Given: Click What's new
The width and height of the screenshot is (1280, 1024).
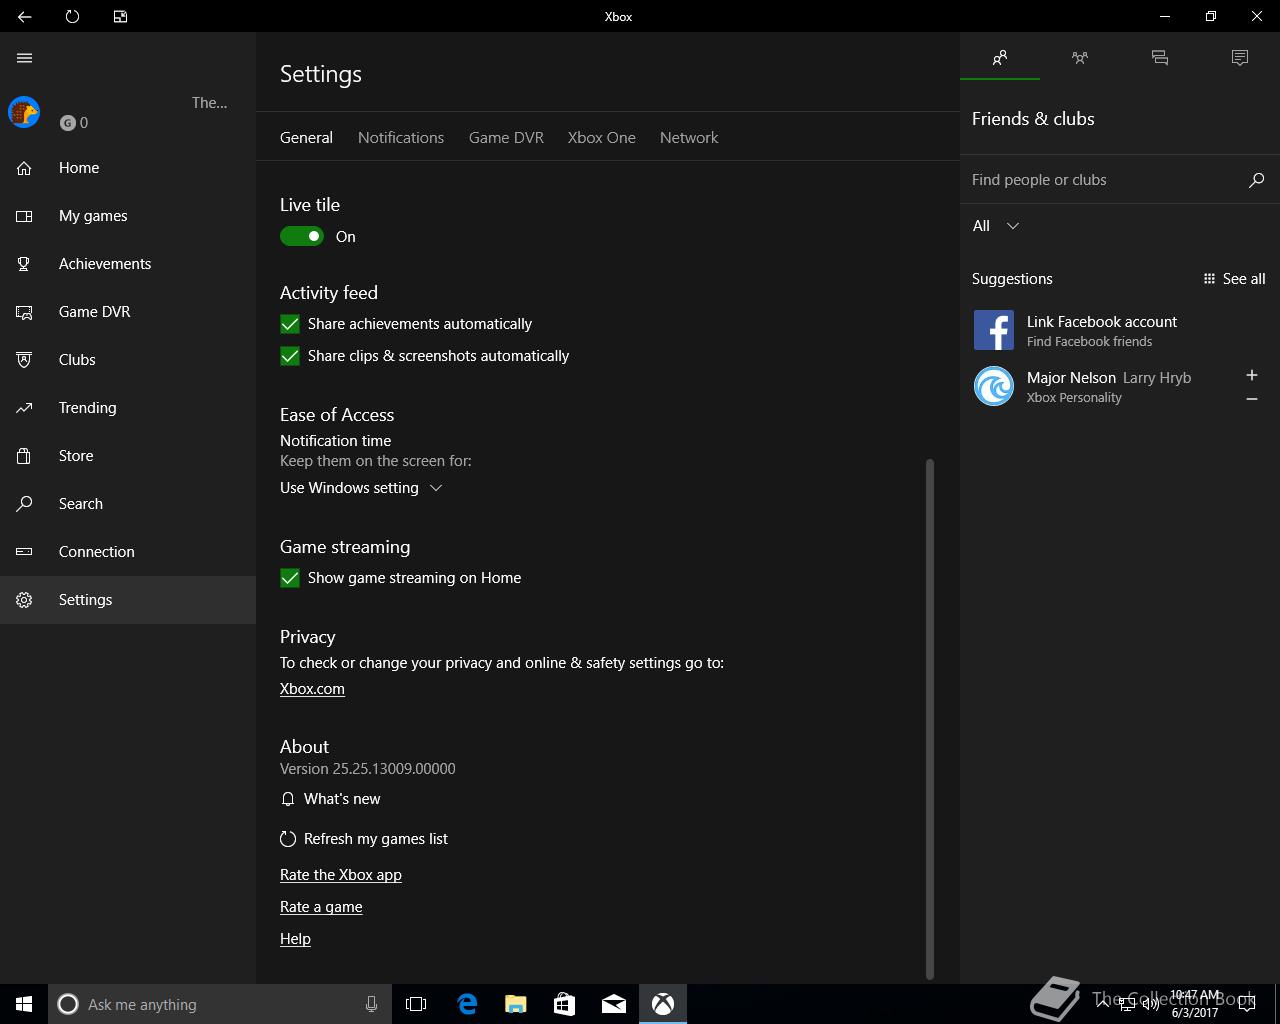Looking at the screenshot, I should click(331, 799).
